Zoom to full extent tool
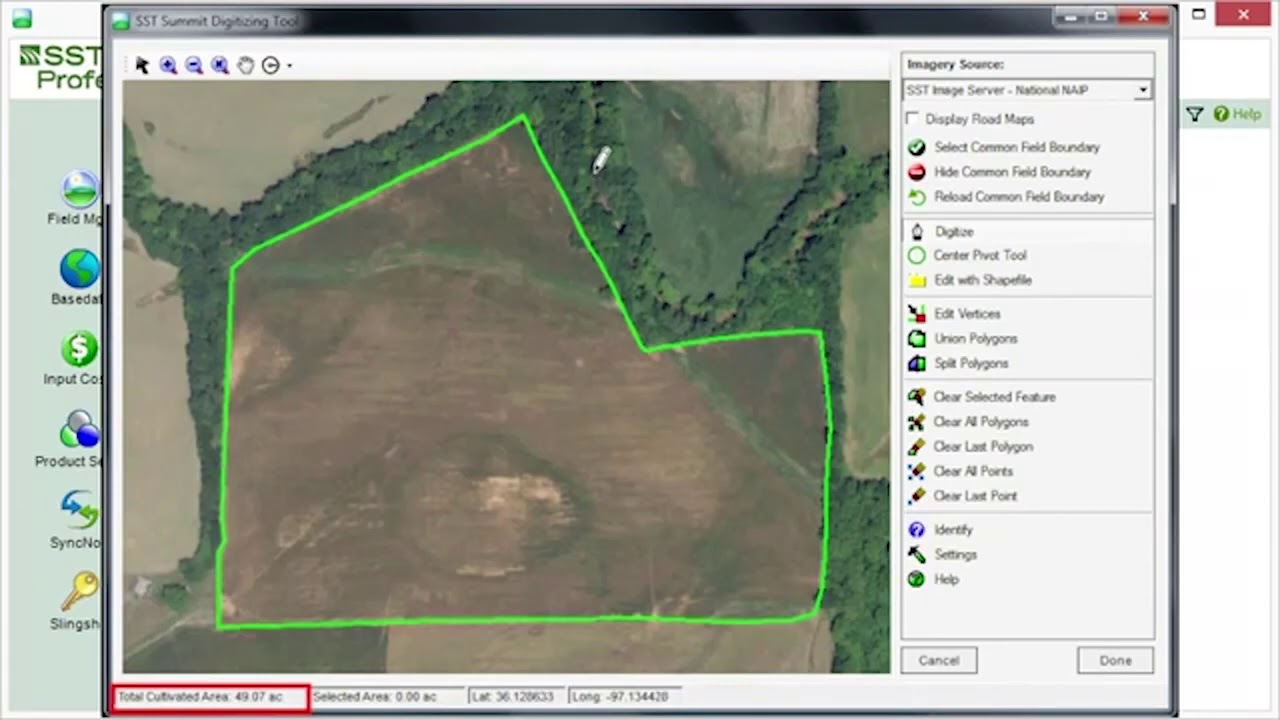This screenshot has height=720, width=1280. 220,65
